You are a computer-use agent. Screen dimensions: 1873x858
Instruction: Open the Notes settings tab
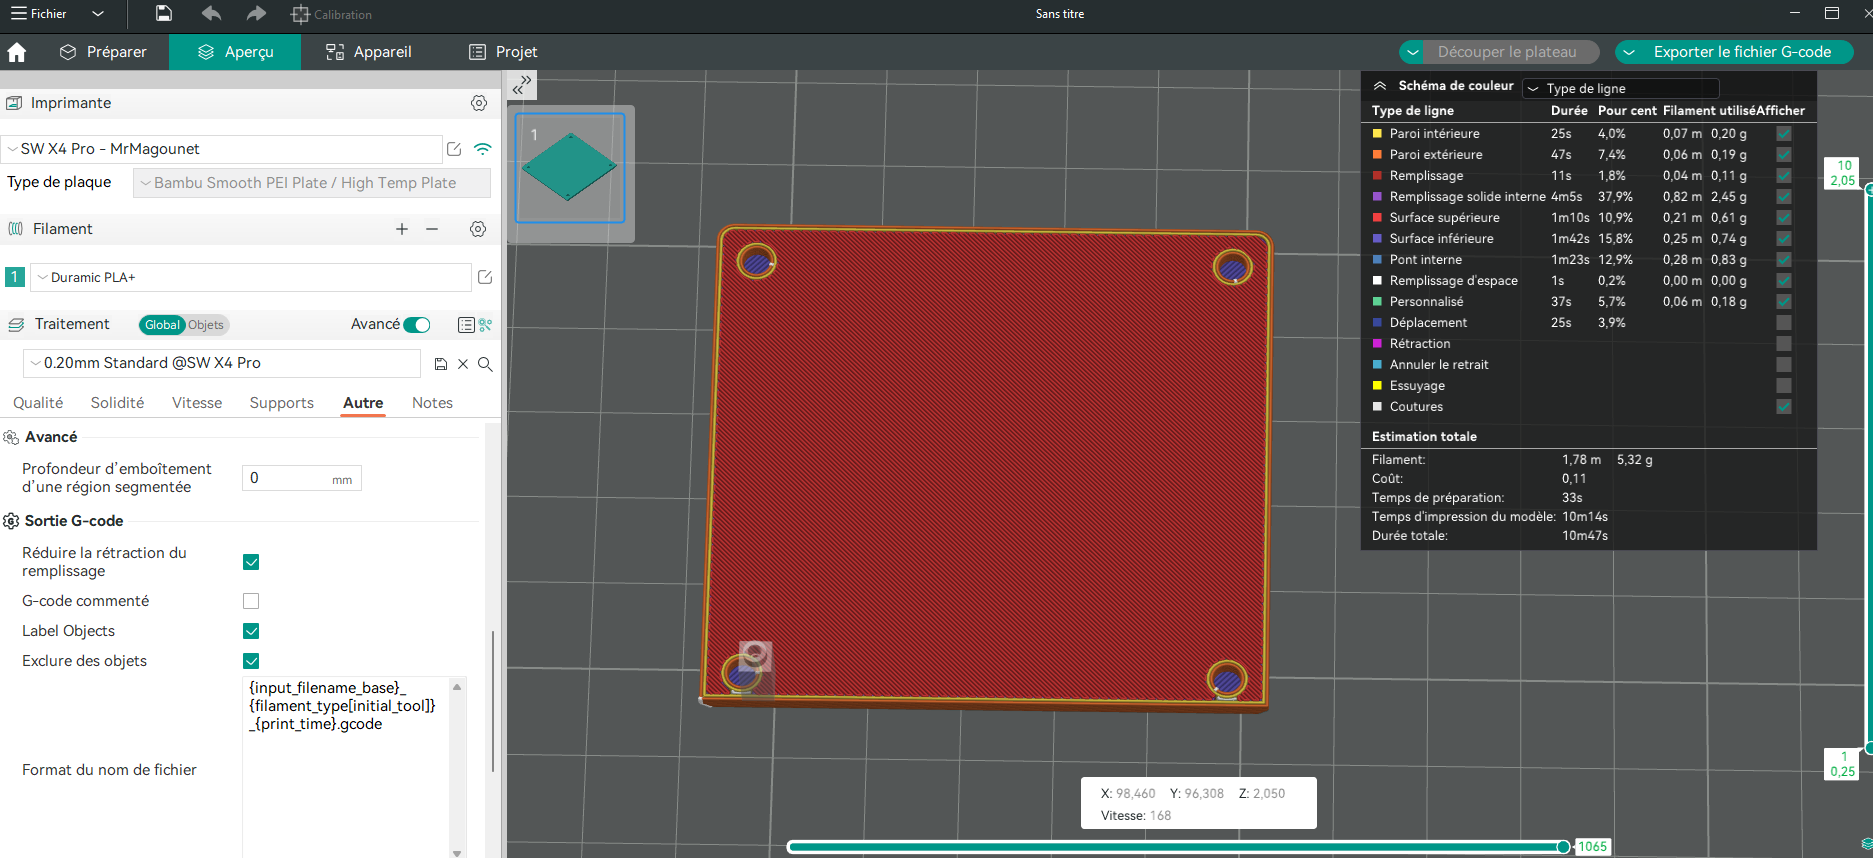pos(432,403)
